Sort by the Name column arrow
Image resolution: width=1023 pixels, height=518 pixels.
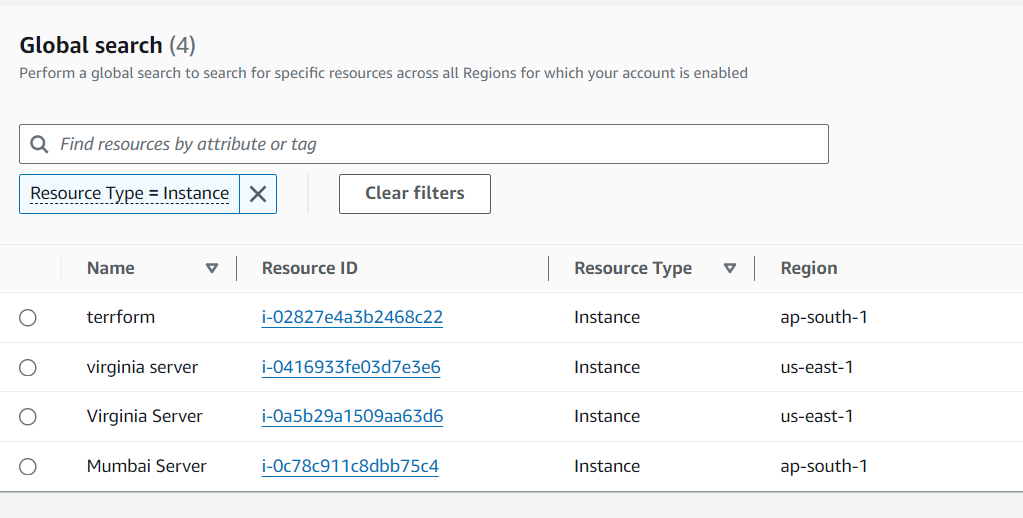(211, 268)
